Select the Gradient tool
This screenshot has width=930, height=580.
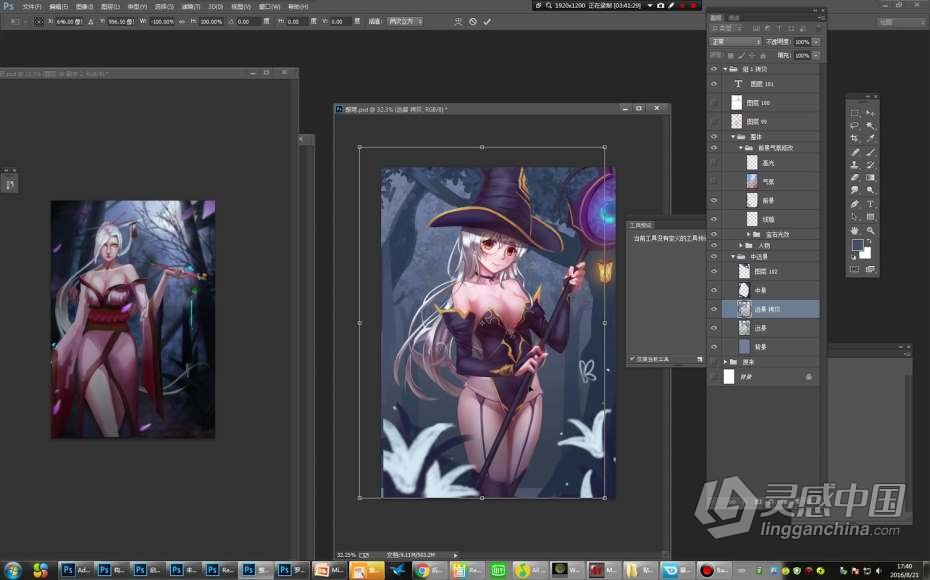(x=870, y=177)
